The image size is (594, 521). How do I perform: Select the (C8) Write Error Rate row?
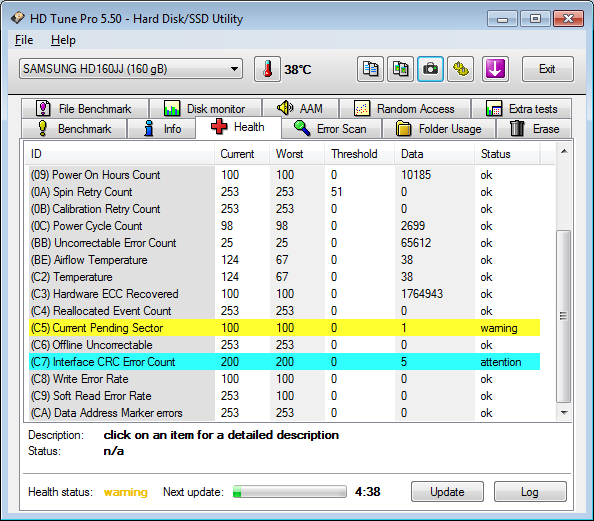tap(284, 379)
